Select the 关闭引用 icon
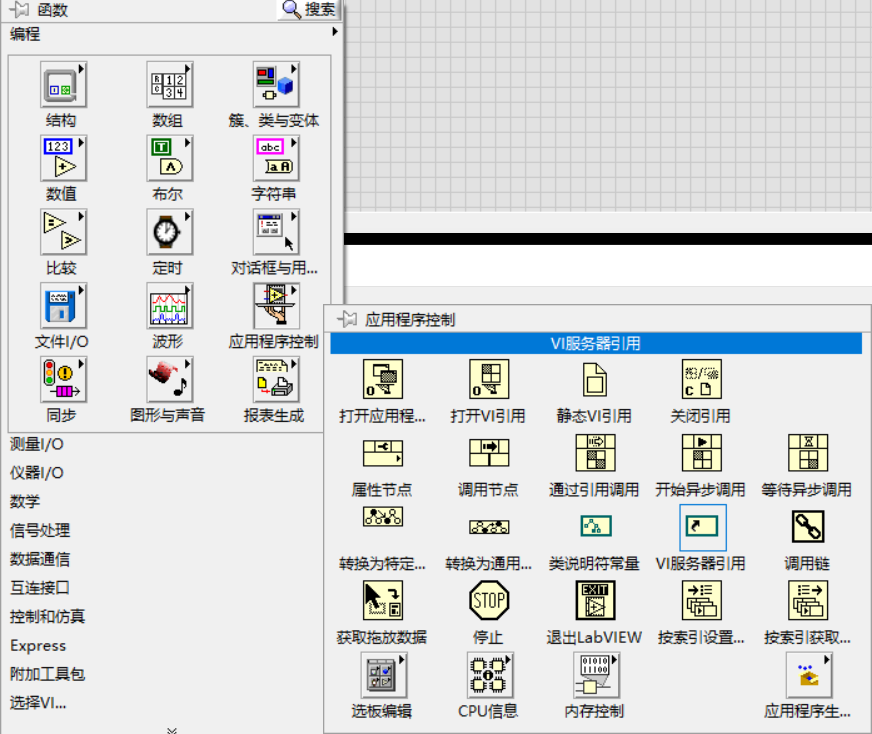872x734 pixels. pos(702,380)
